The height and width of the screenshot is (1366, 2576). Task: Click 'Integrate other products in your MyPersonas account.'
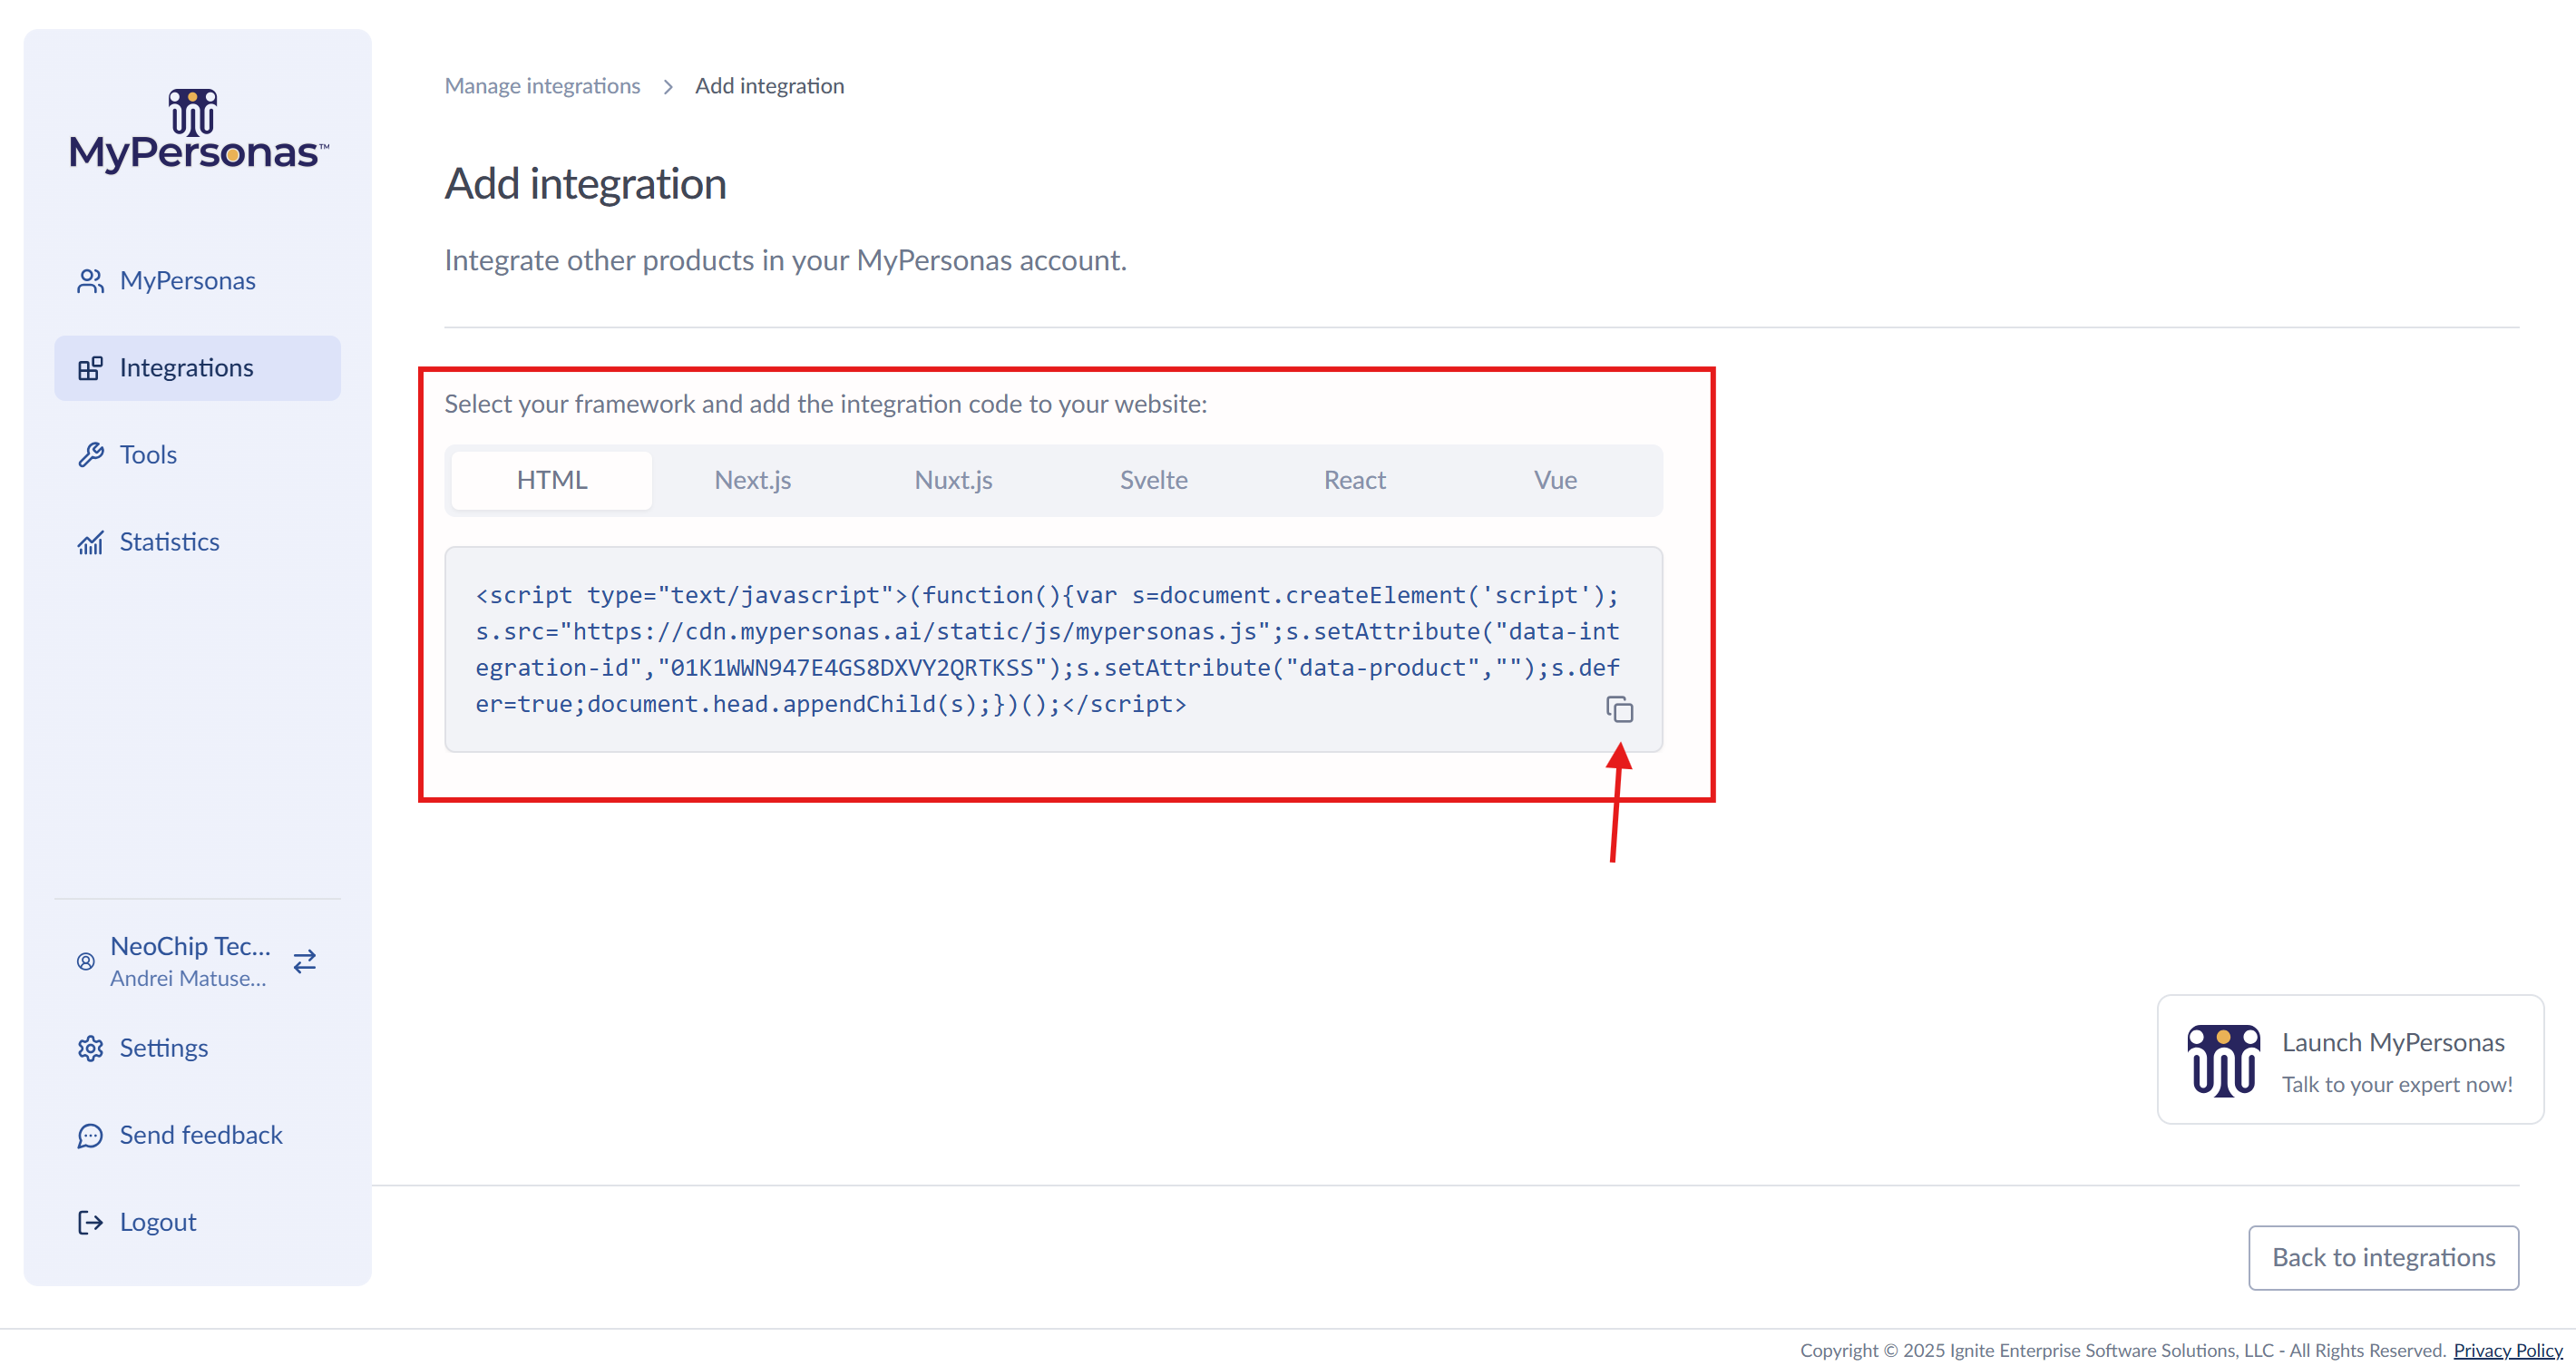click(x=785, y=261)
